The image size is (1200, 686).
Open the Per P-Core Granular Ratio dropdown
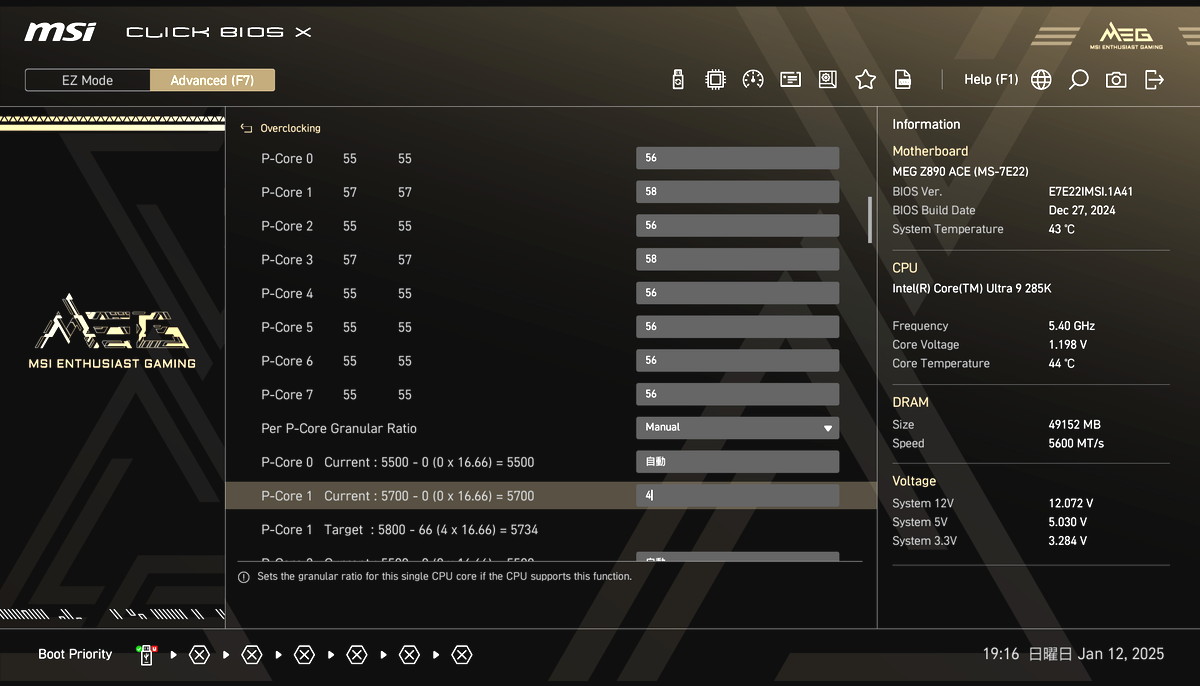coord(737,428)
